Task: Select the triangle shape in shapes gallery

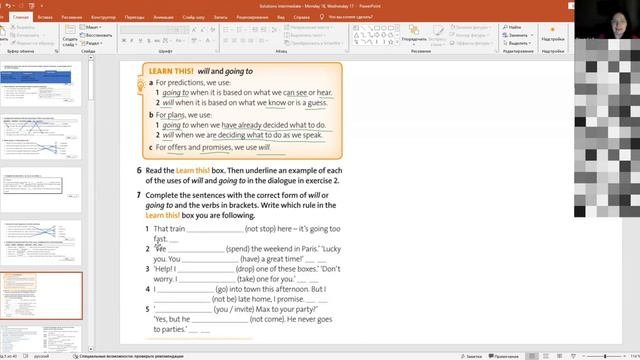Action: tap(356, 35)
